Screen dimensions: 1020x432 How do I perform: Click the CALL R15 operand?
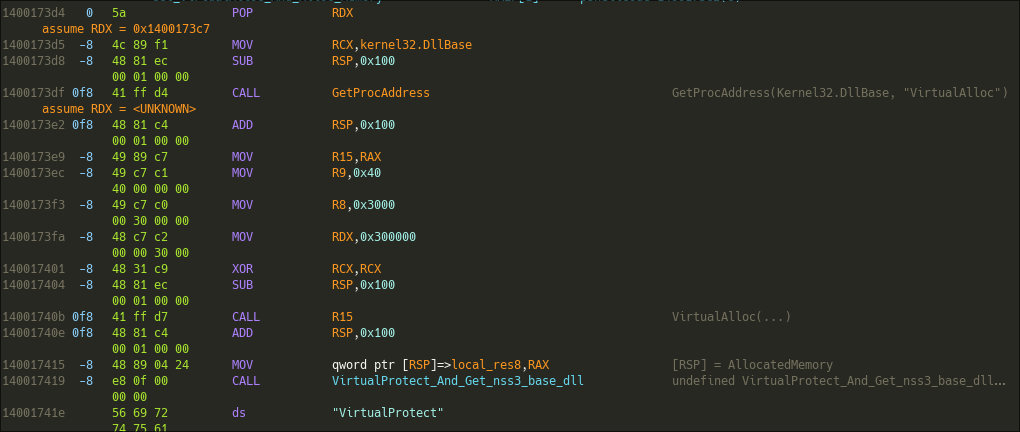(x=342, y=317)
